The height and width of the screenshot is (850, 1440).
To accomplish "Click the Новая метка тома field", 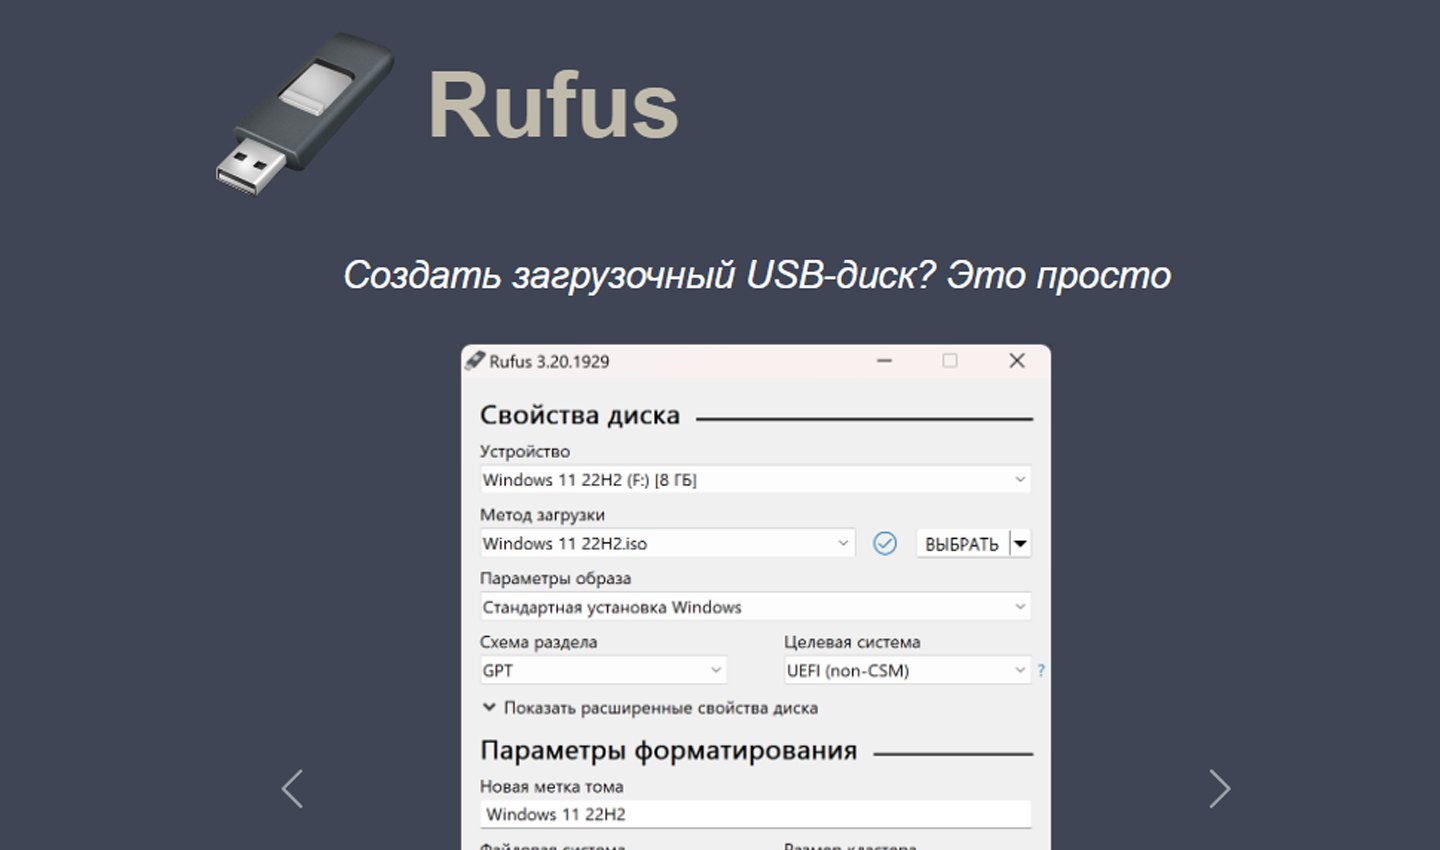I will [755, 814].
